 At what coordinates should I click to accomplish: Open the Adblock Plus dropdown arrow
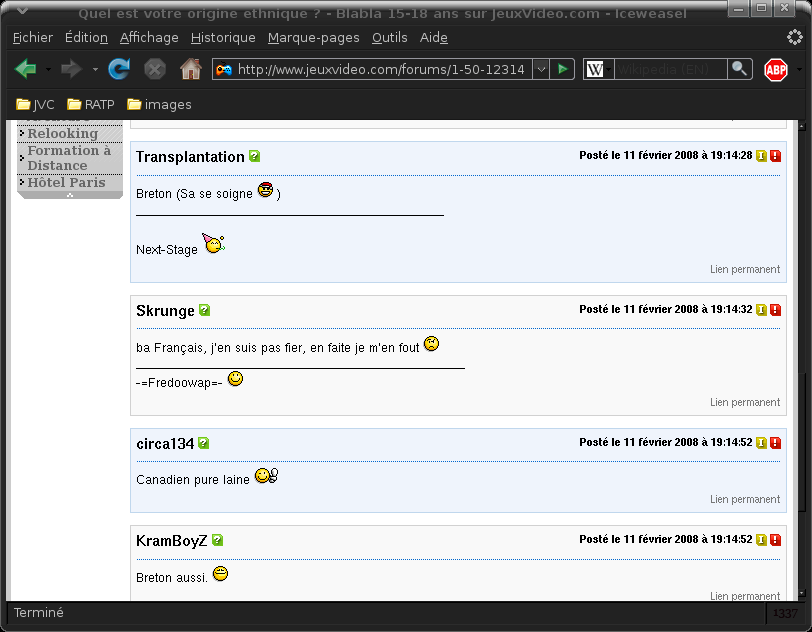point(799,69)
